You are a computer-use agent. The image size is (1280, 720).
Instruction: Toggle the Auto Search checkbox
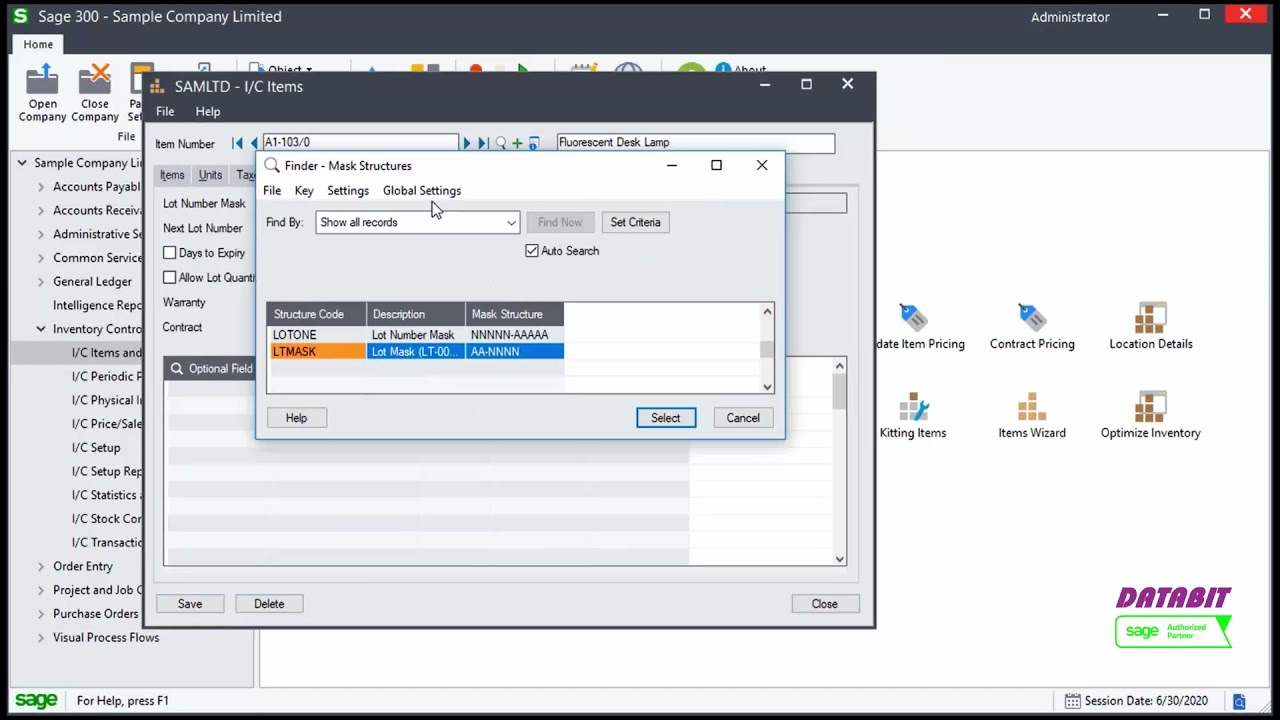[x=532, y=251]
